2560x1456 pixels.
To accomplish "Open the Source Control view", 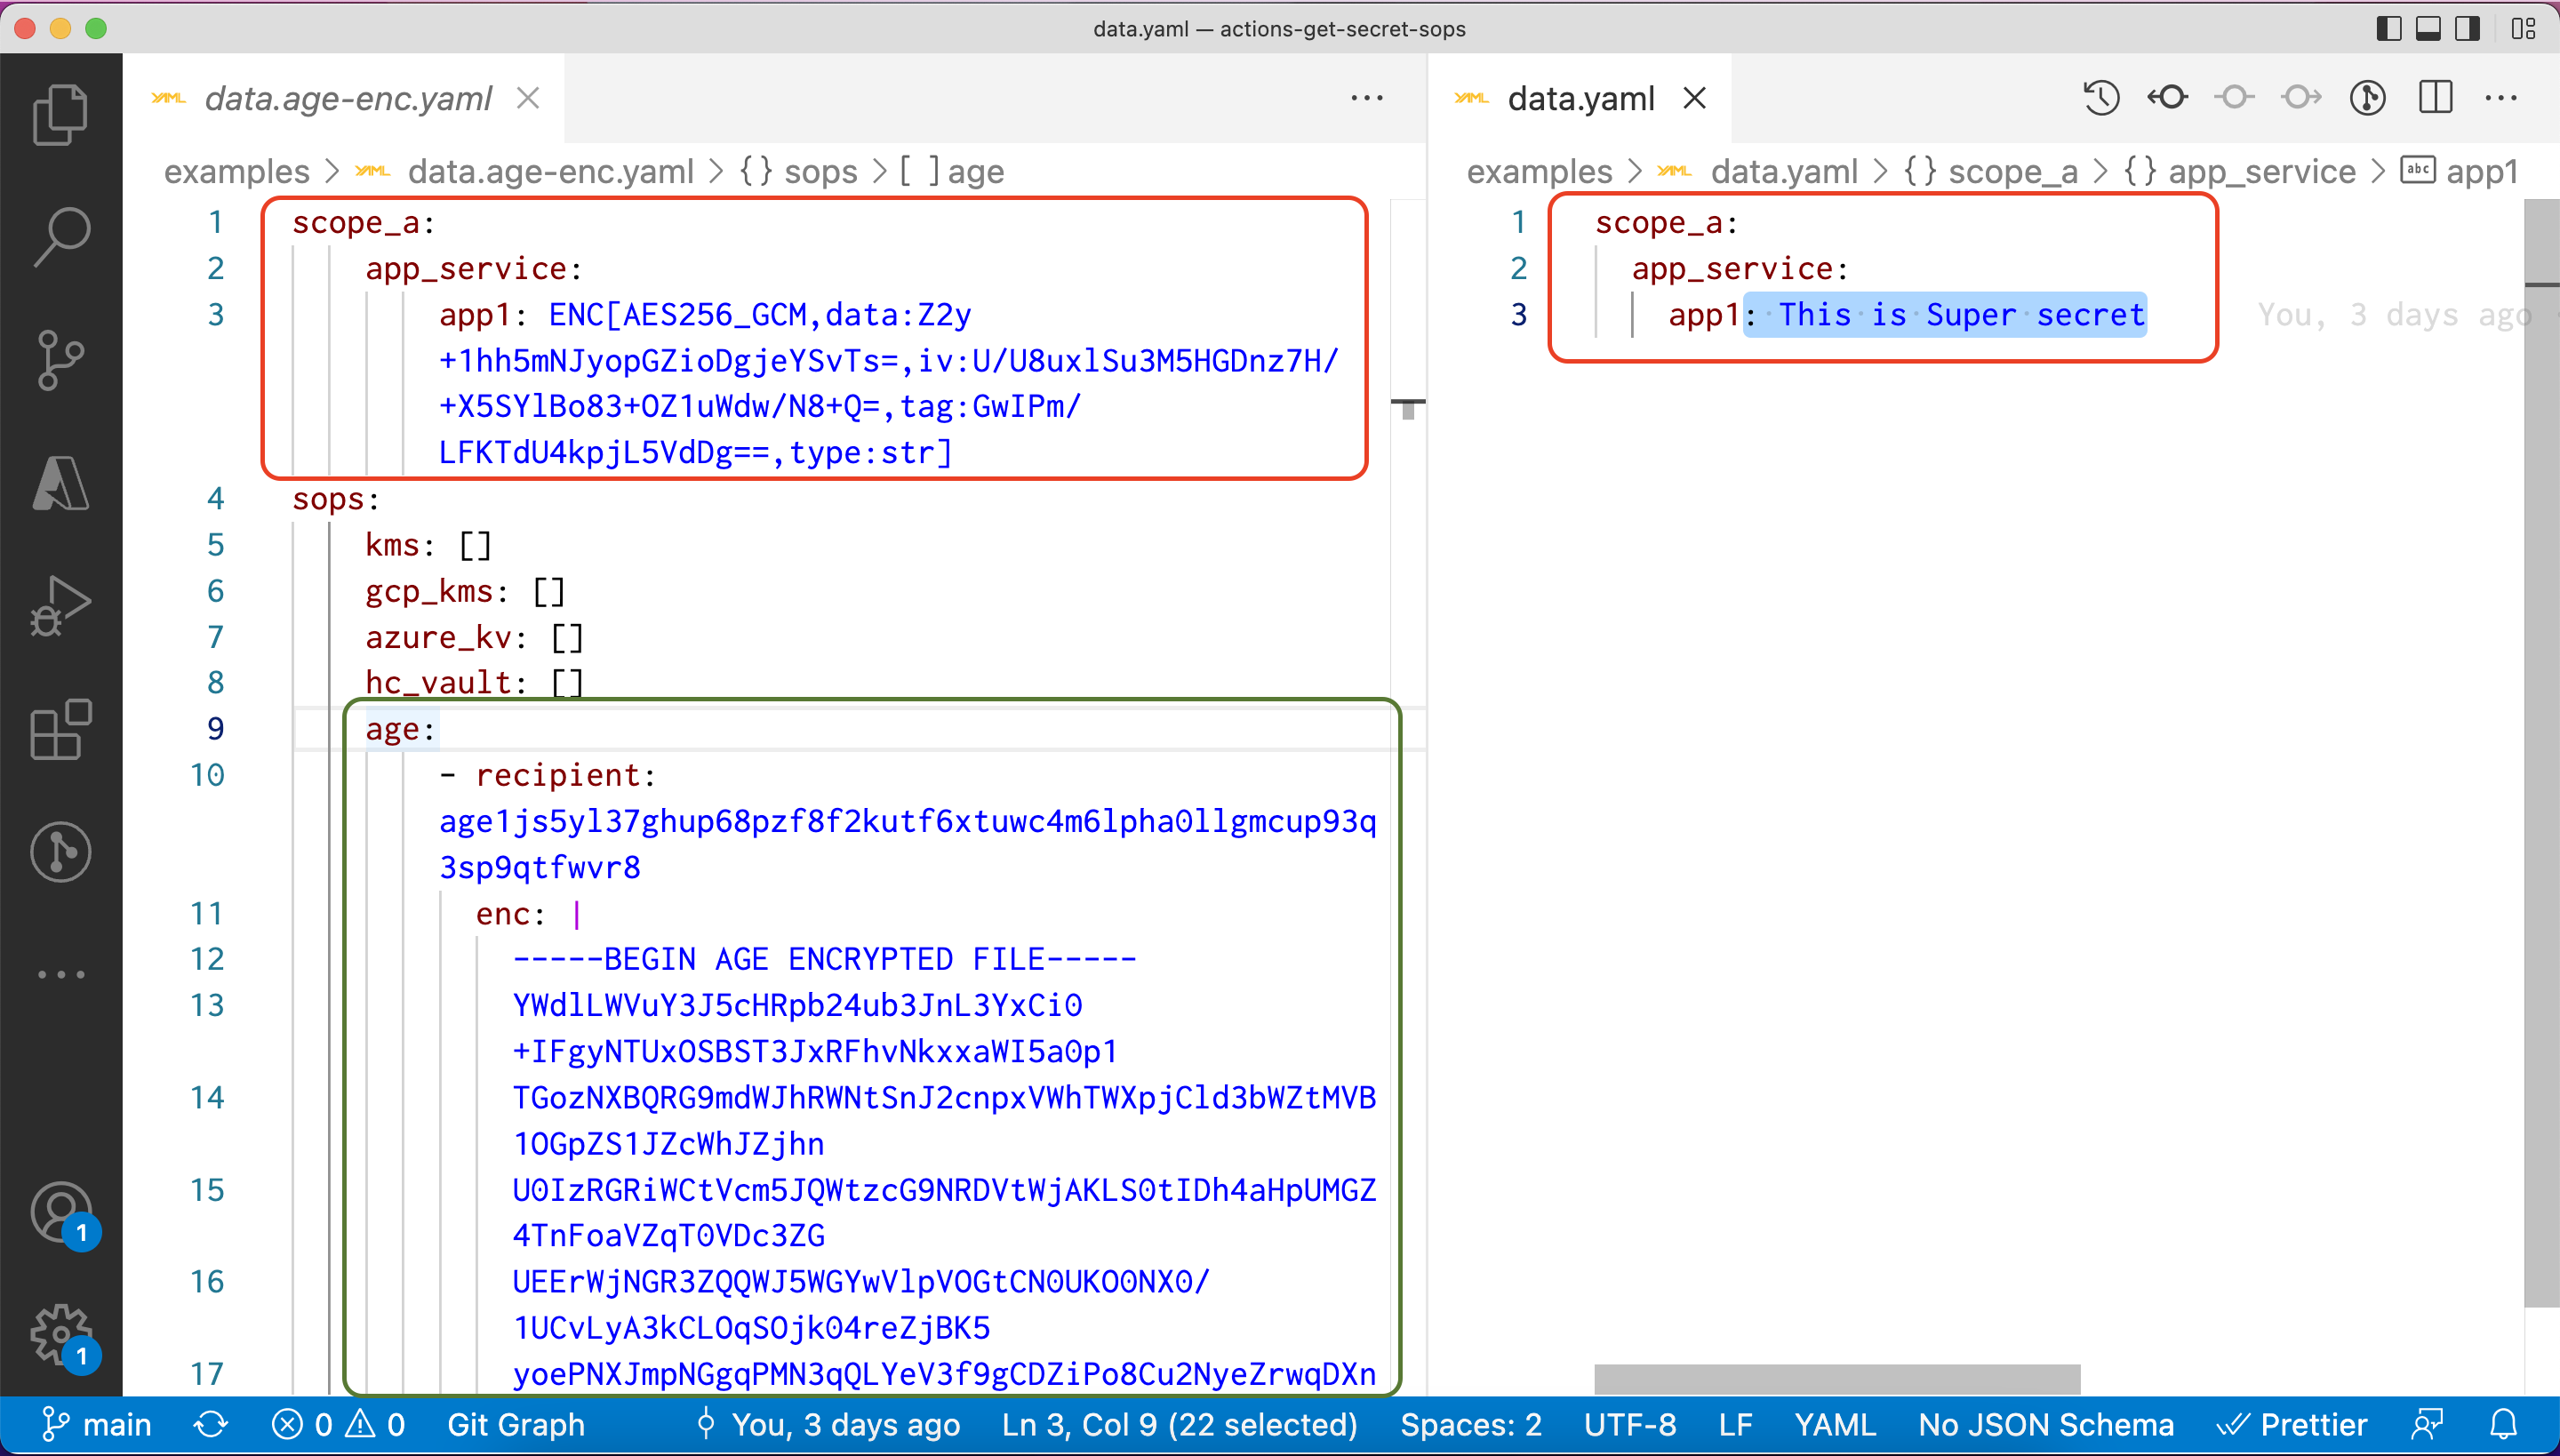I will 61,360.
